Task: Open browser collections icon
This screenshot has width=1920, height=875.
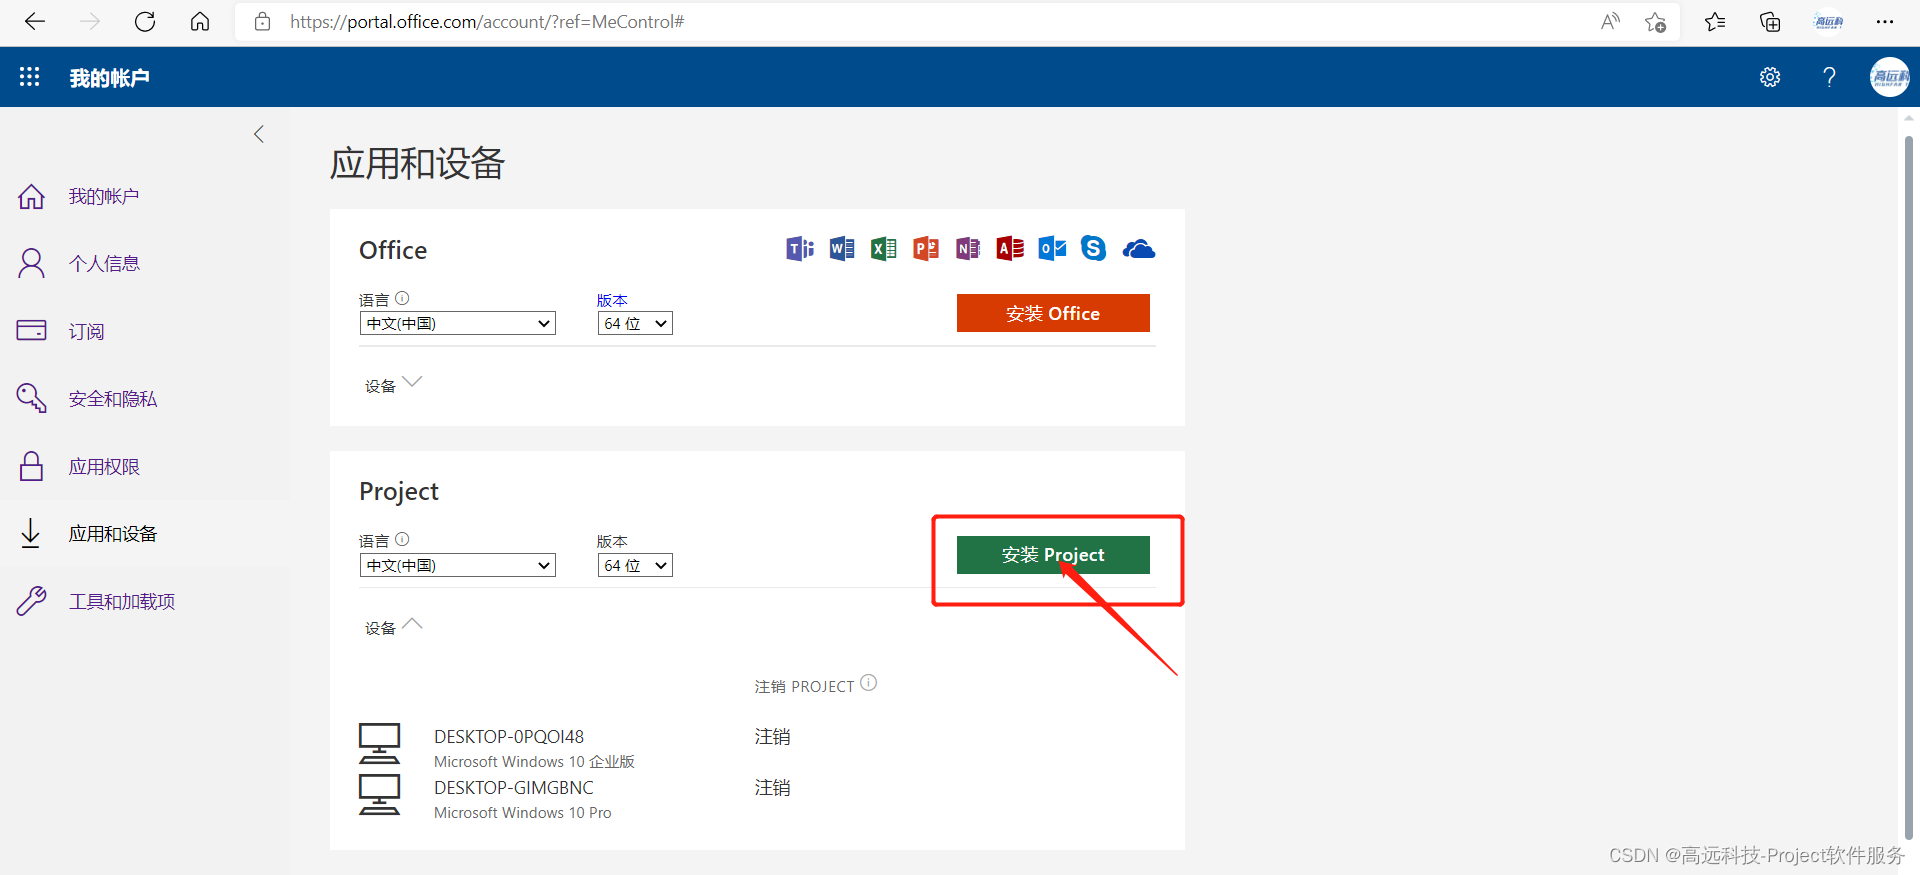Action: tap(1770, 22)
